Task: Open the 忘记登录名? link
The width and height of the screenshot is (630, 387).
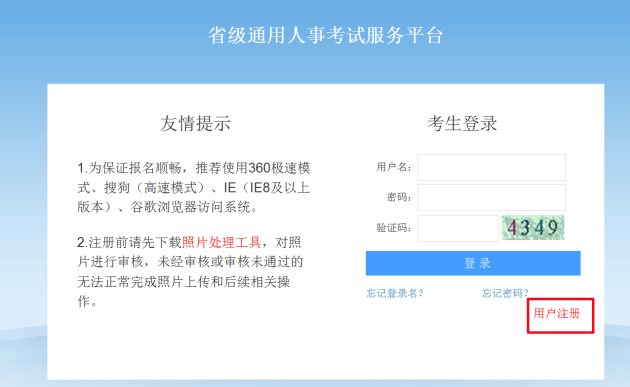Action: 395,293
